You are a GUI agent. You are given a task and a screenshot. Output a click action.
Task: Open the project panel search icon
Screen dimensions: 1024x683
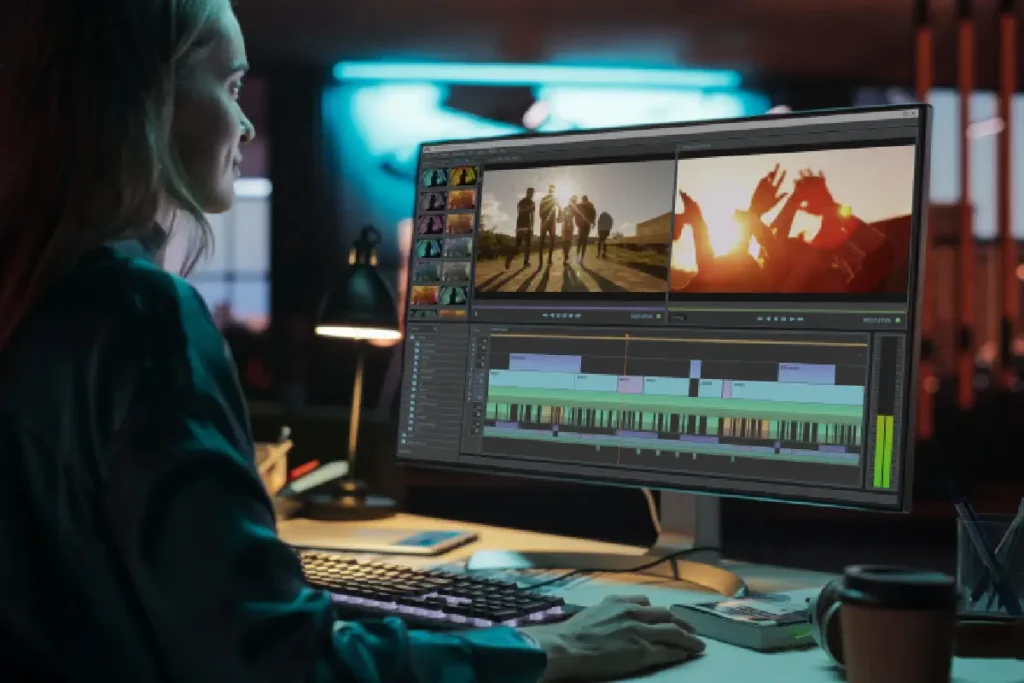tap(436, 329)
